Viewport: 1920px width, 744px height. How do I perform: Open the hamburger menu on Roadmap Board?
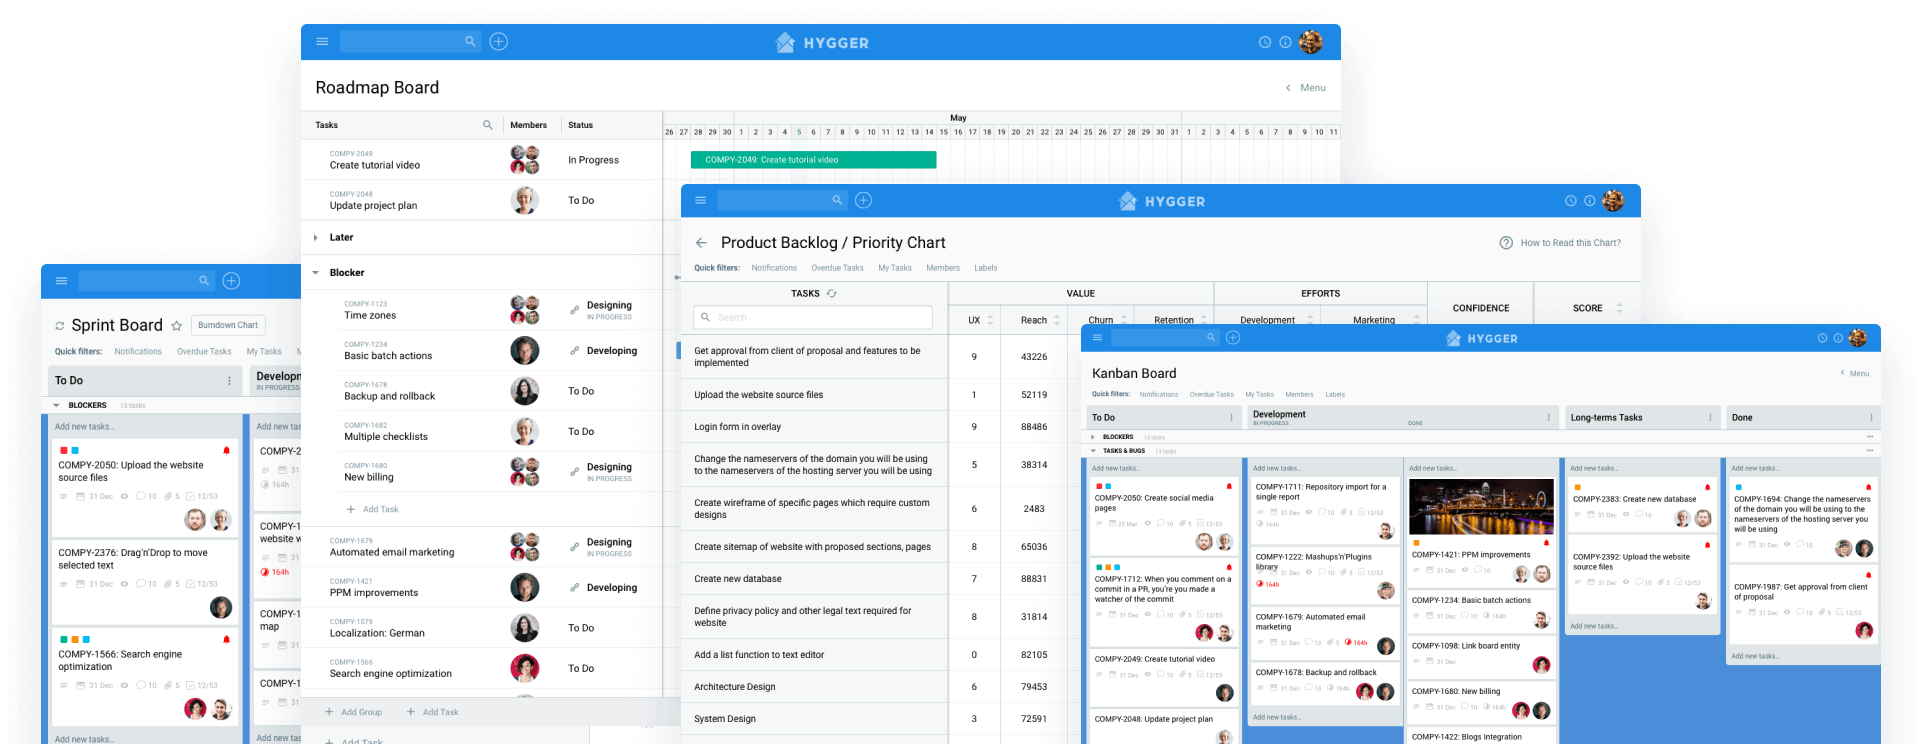(x=322, y=42)
